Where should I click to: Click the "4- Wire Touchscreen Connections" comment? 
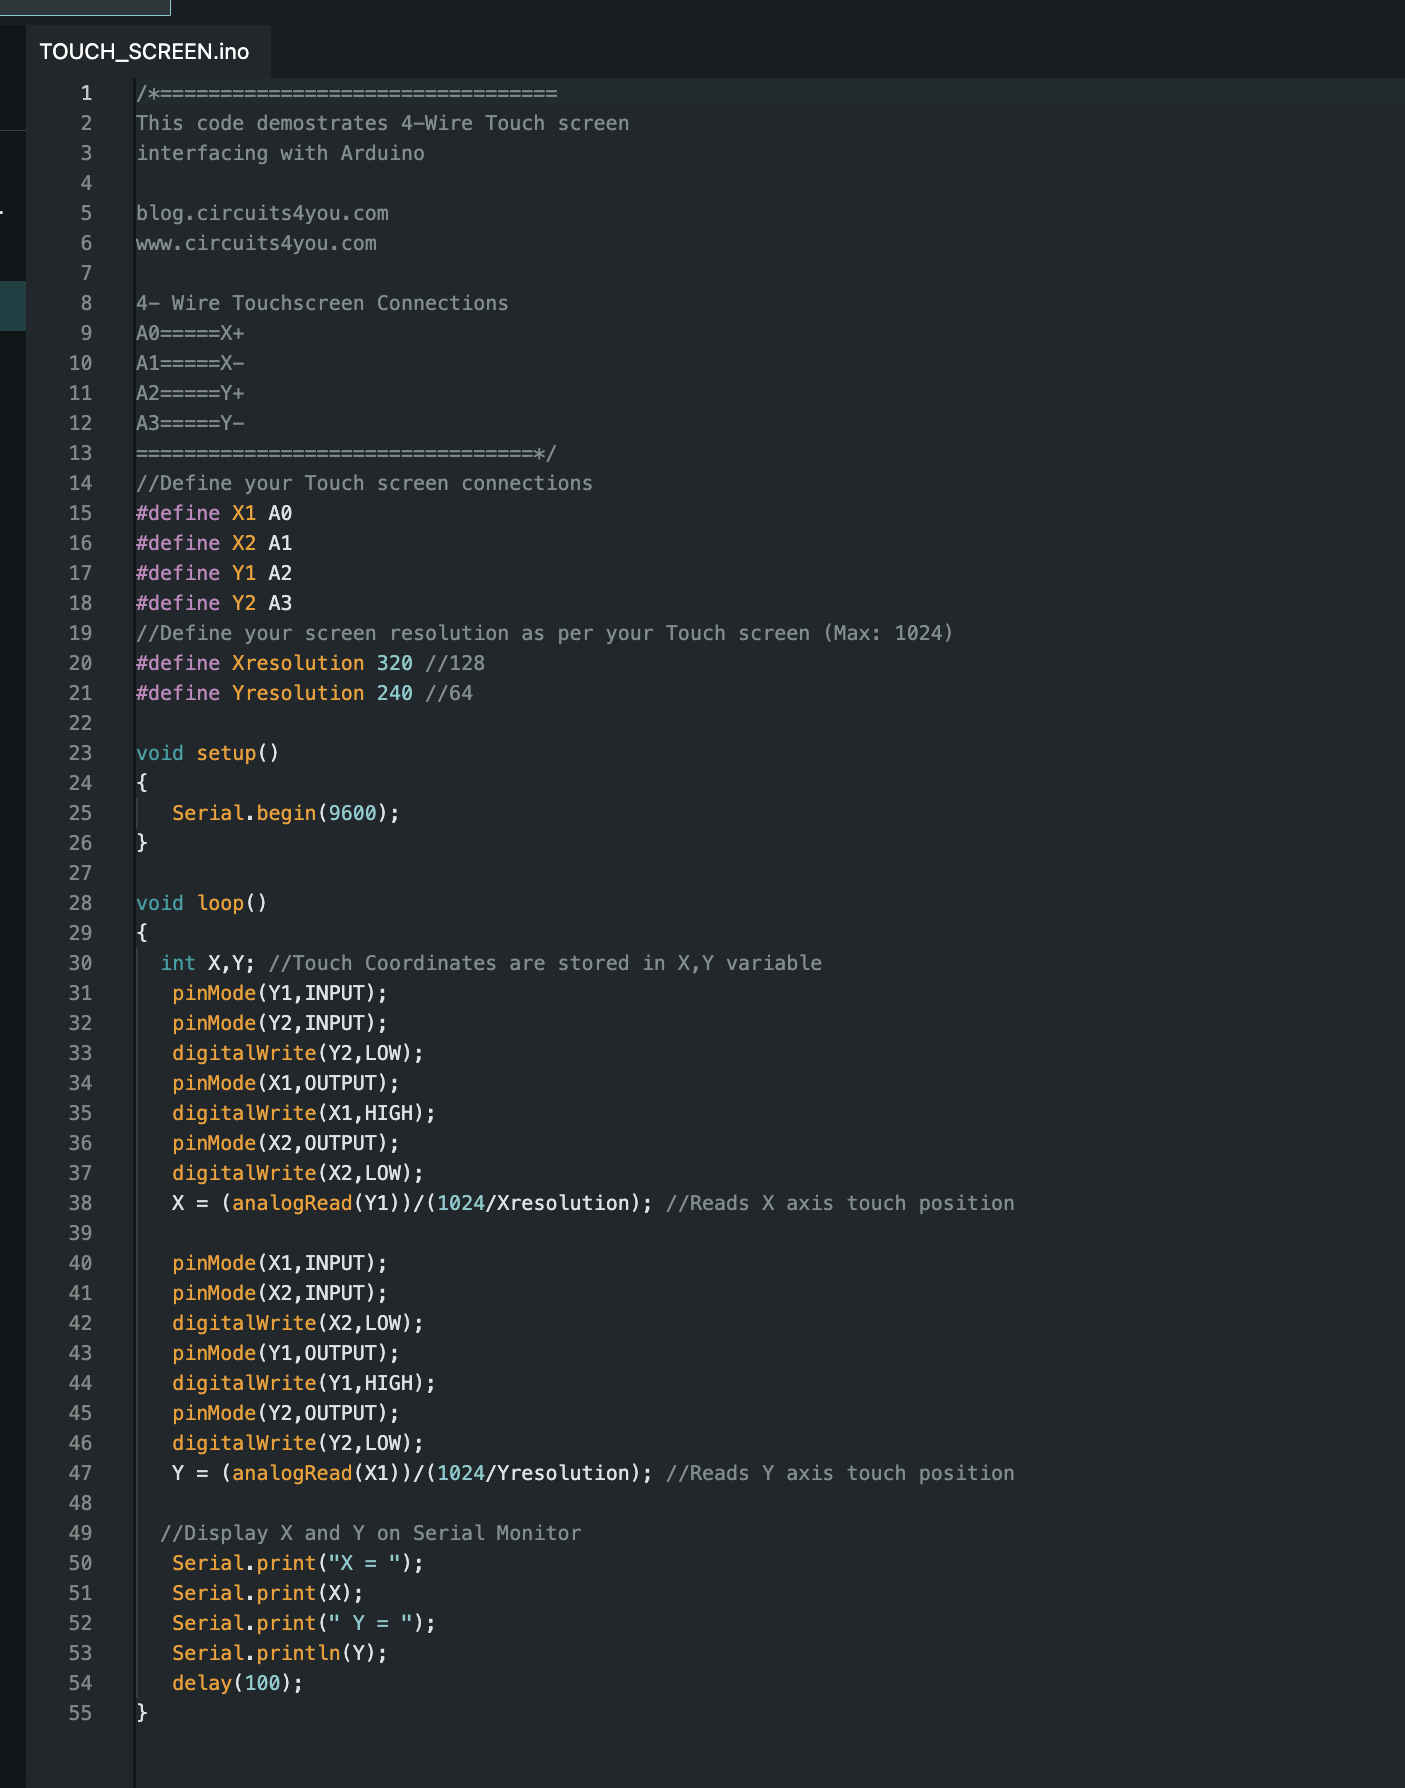pyautogui.click(x=322, y=303)
